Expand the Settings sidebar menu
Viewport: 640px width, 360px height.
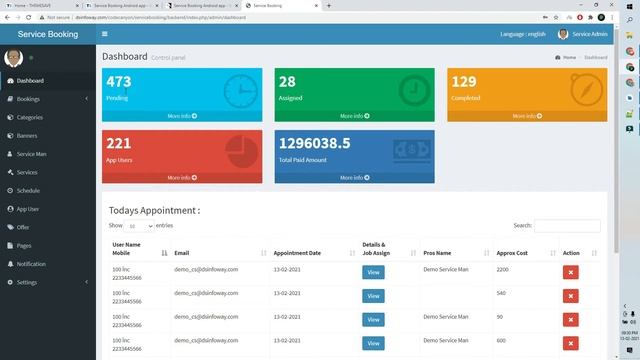click(x=48, y=282)
